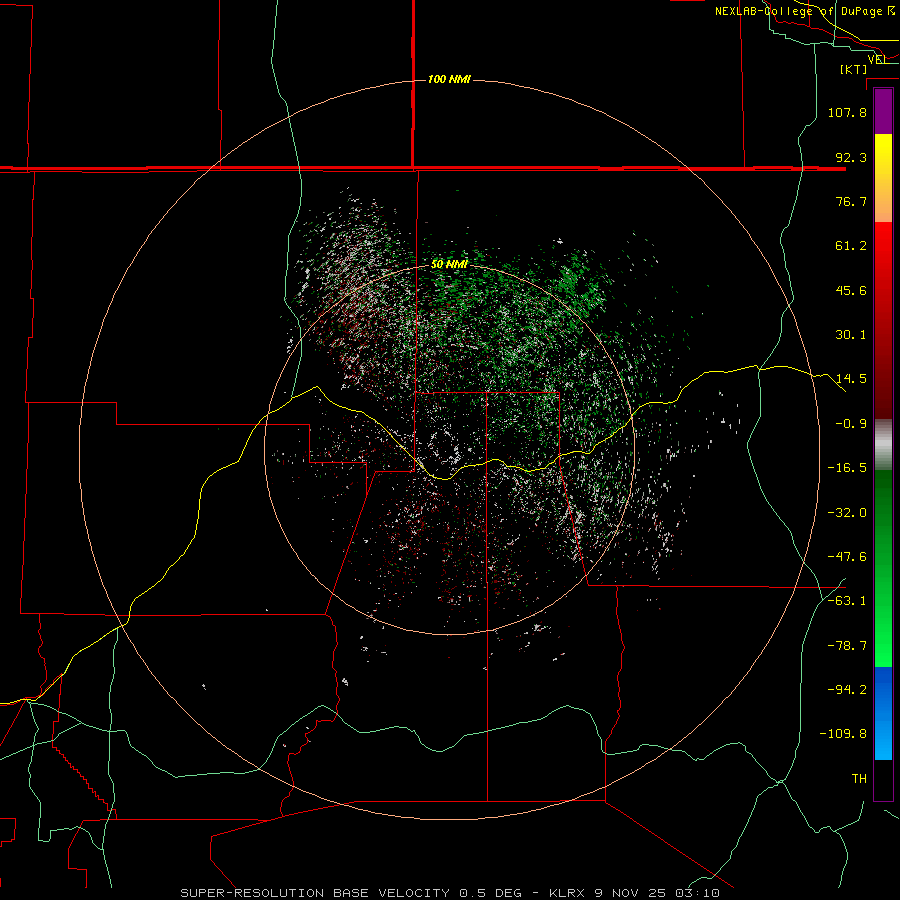Click the 45.6 velocity scale value
The width and height of the screenshot is (900, 900).
pos(851,290)
